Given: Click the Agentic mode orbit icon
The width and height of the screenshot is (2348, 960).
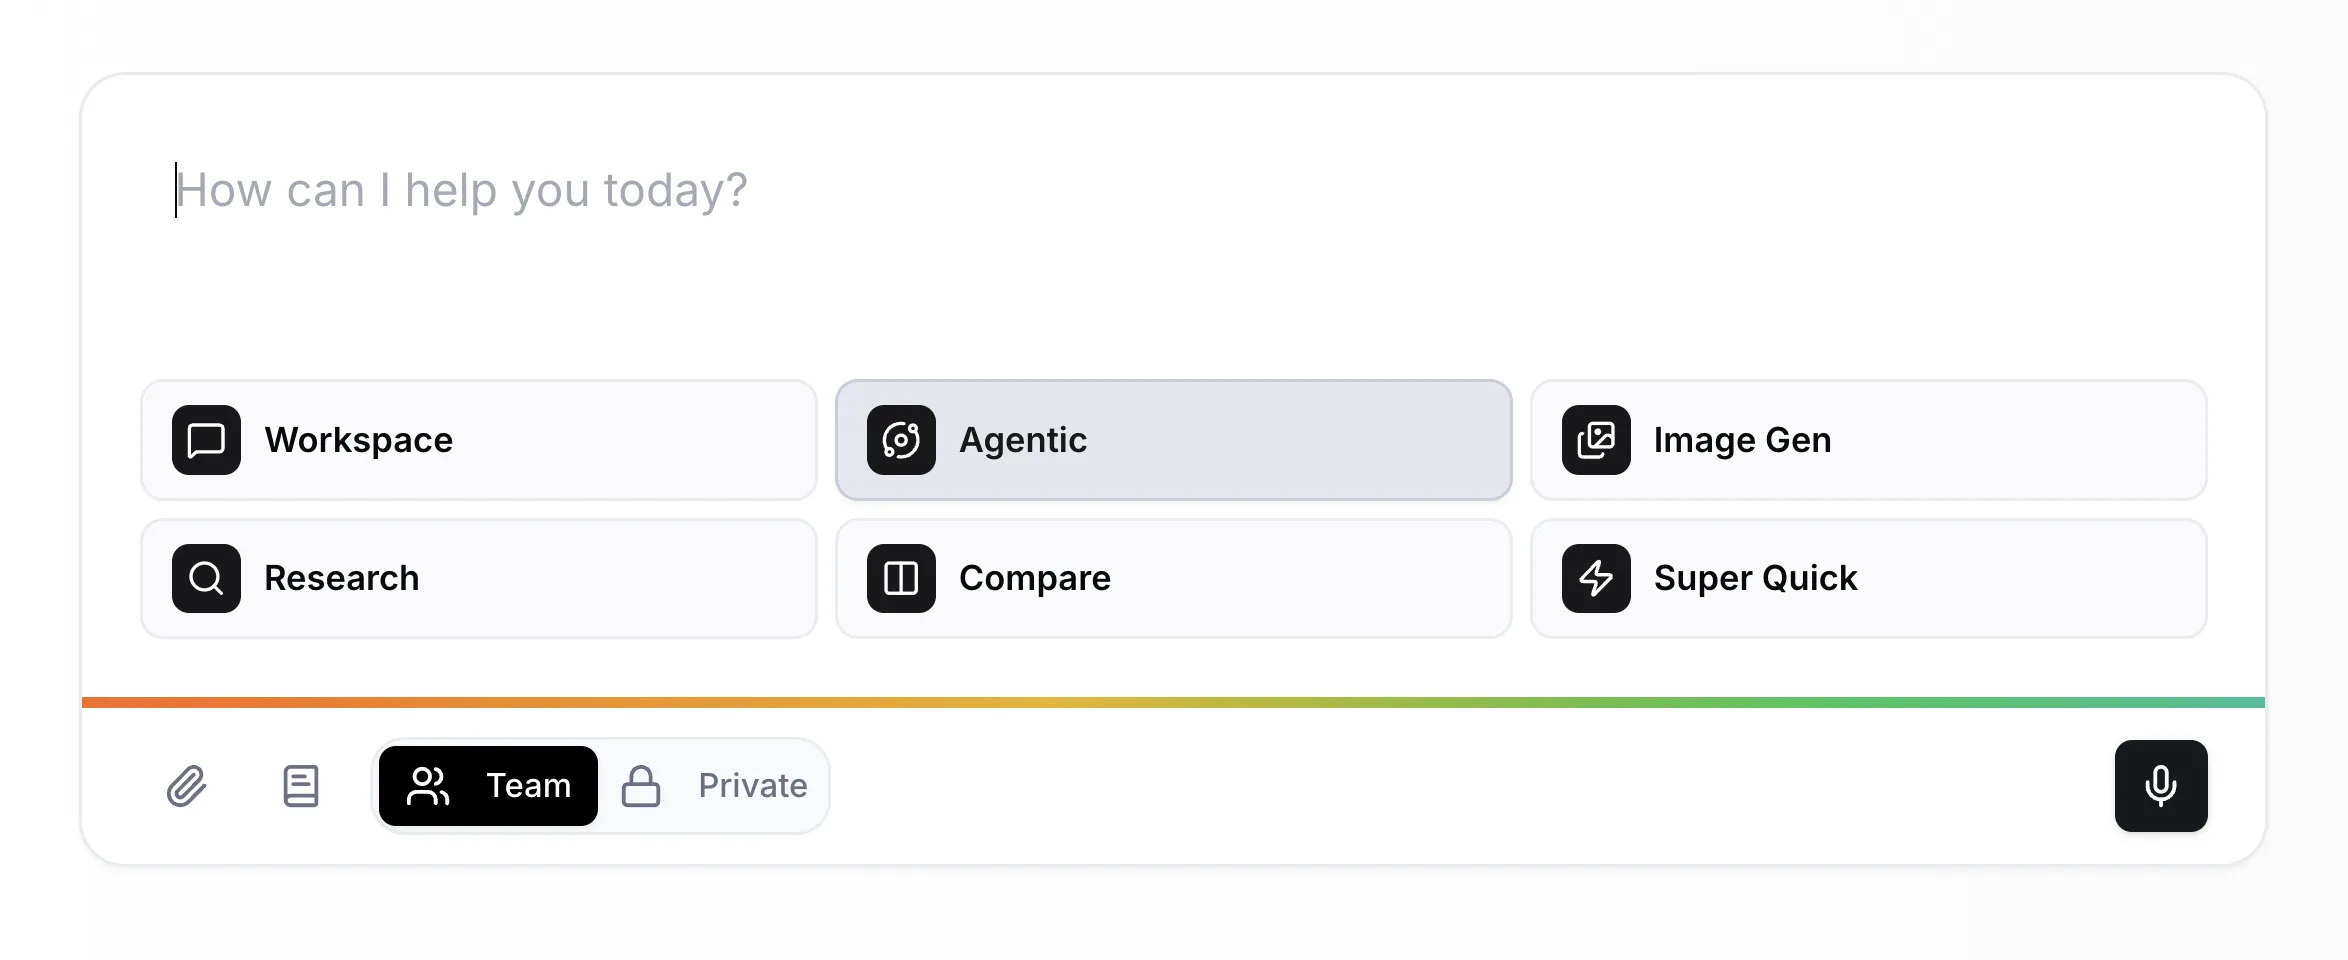Looking at the screenshot, I should 901,440.
